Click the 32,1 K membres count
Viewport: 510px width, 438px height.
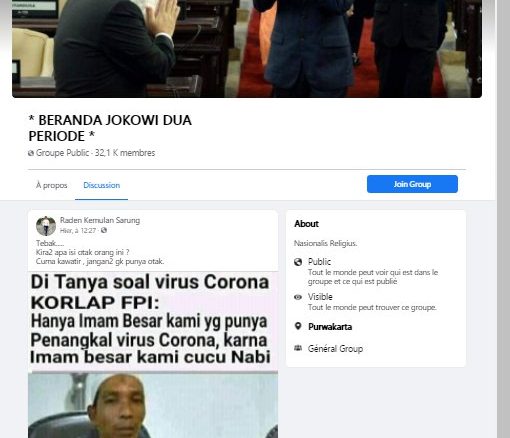pos(125,153)
